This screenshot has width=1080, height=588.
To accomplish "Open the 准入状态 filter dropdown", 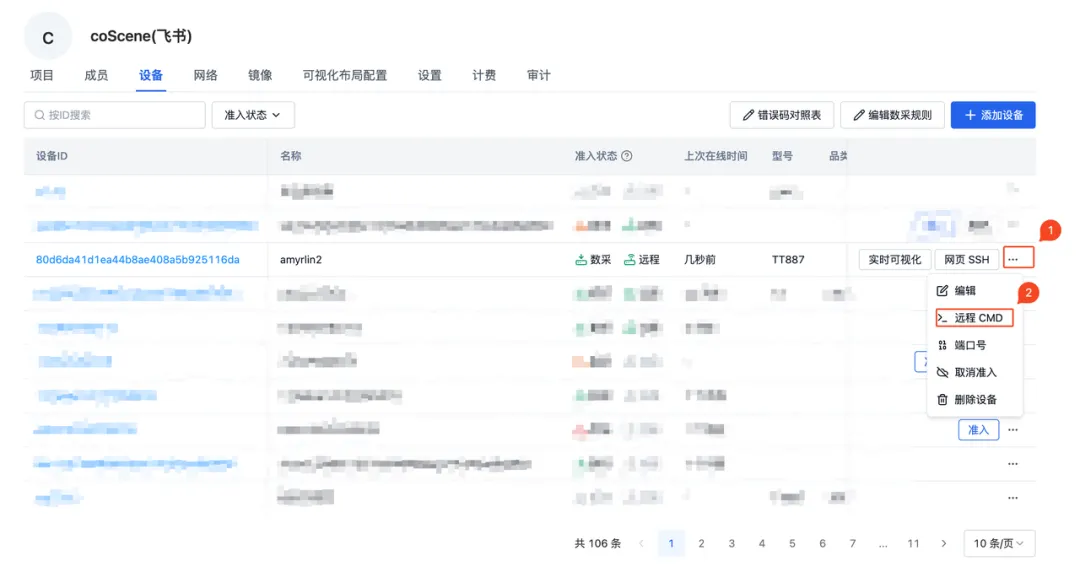I will 254,115.
